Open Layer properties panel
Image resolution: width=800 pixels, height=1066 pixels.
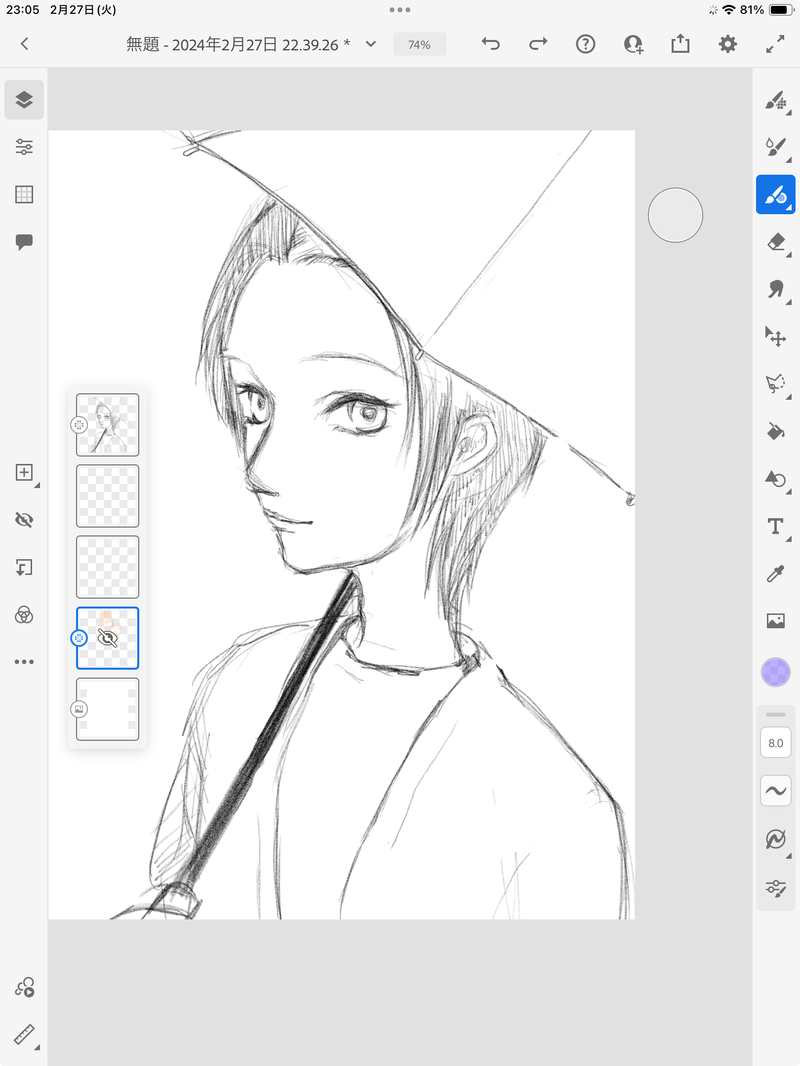tap(24, 147)
